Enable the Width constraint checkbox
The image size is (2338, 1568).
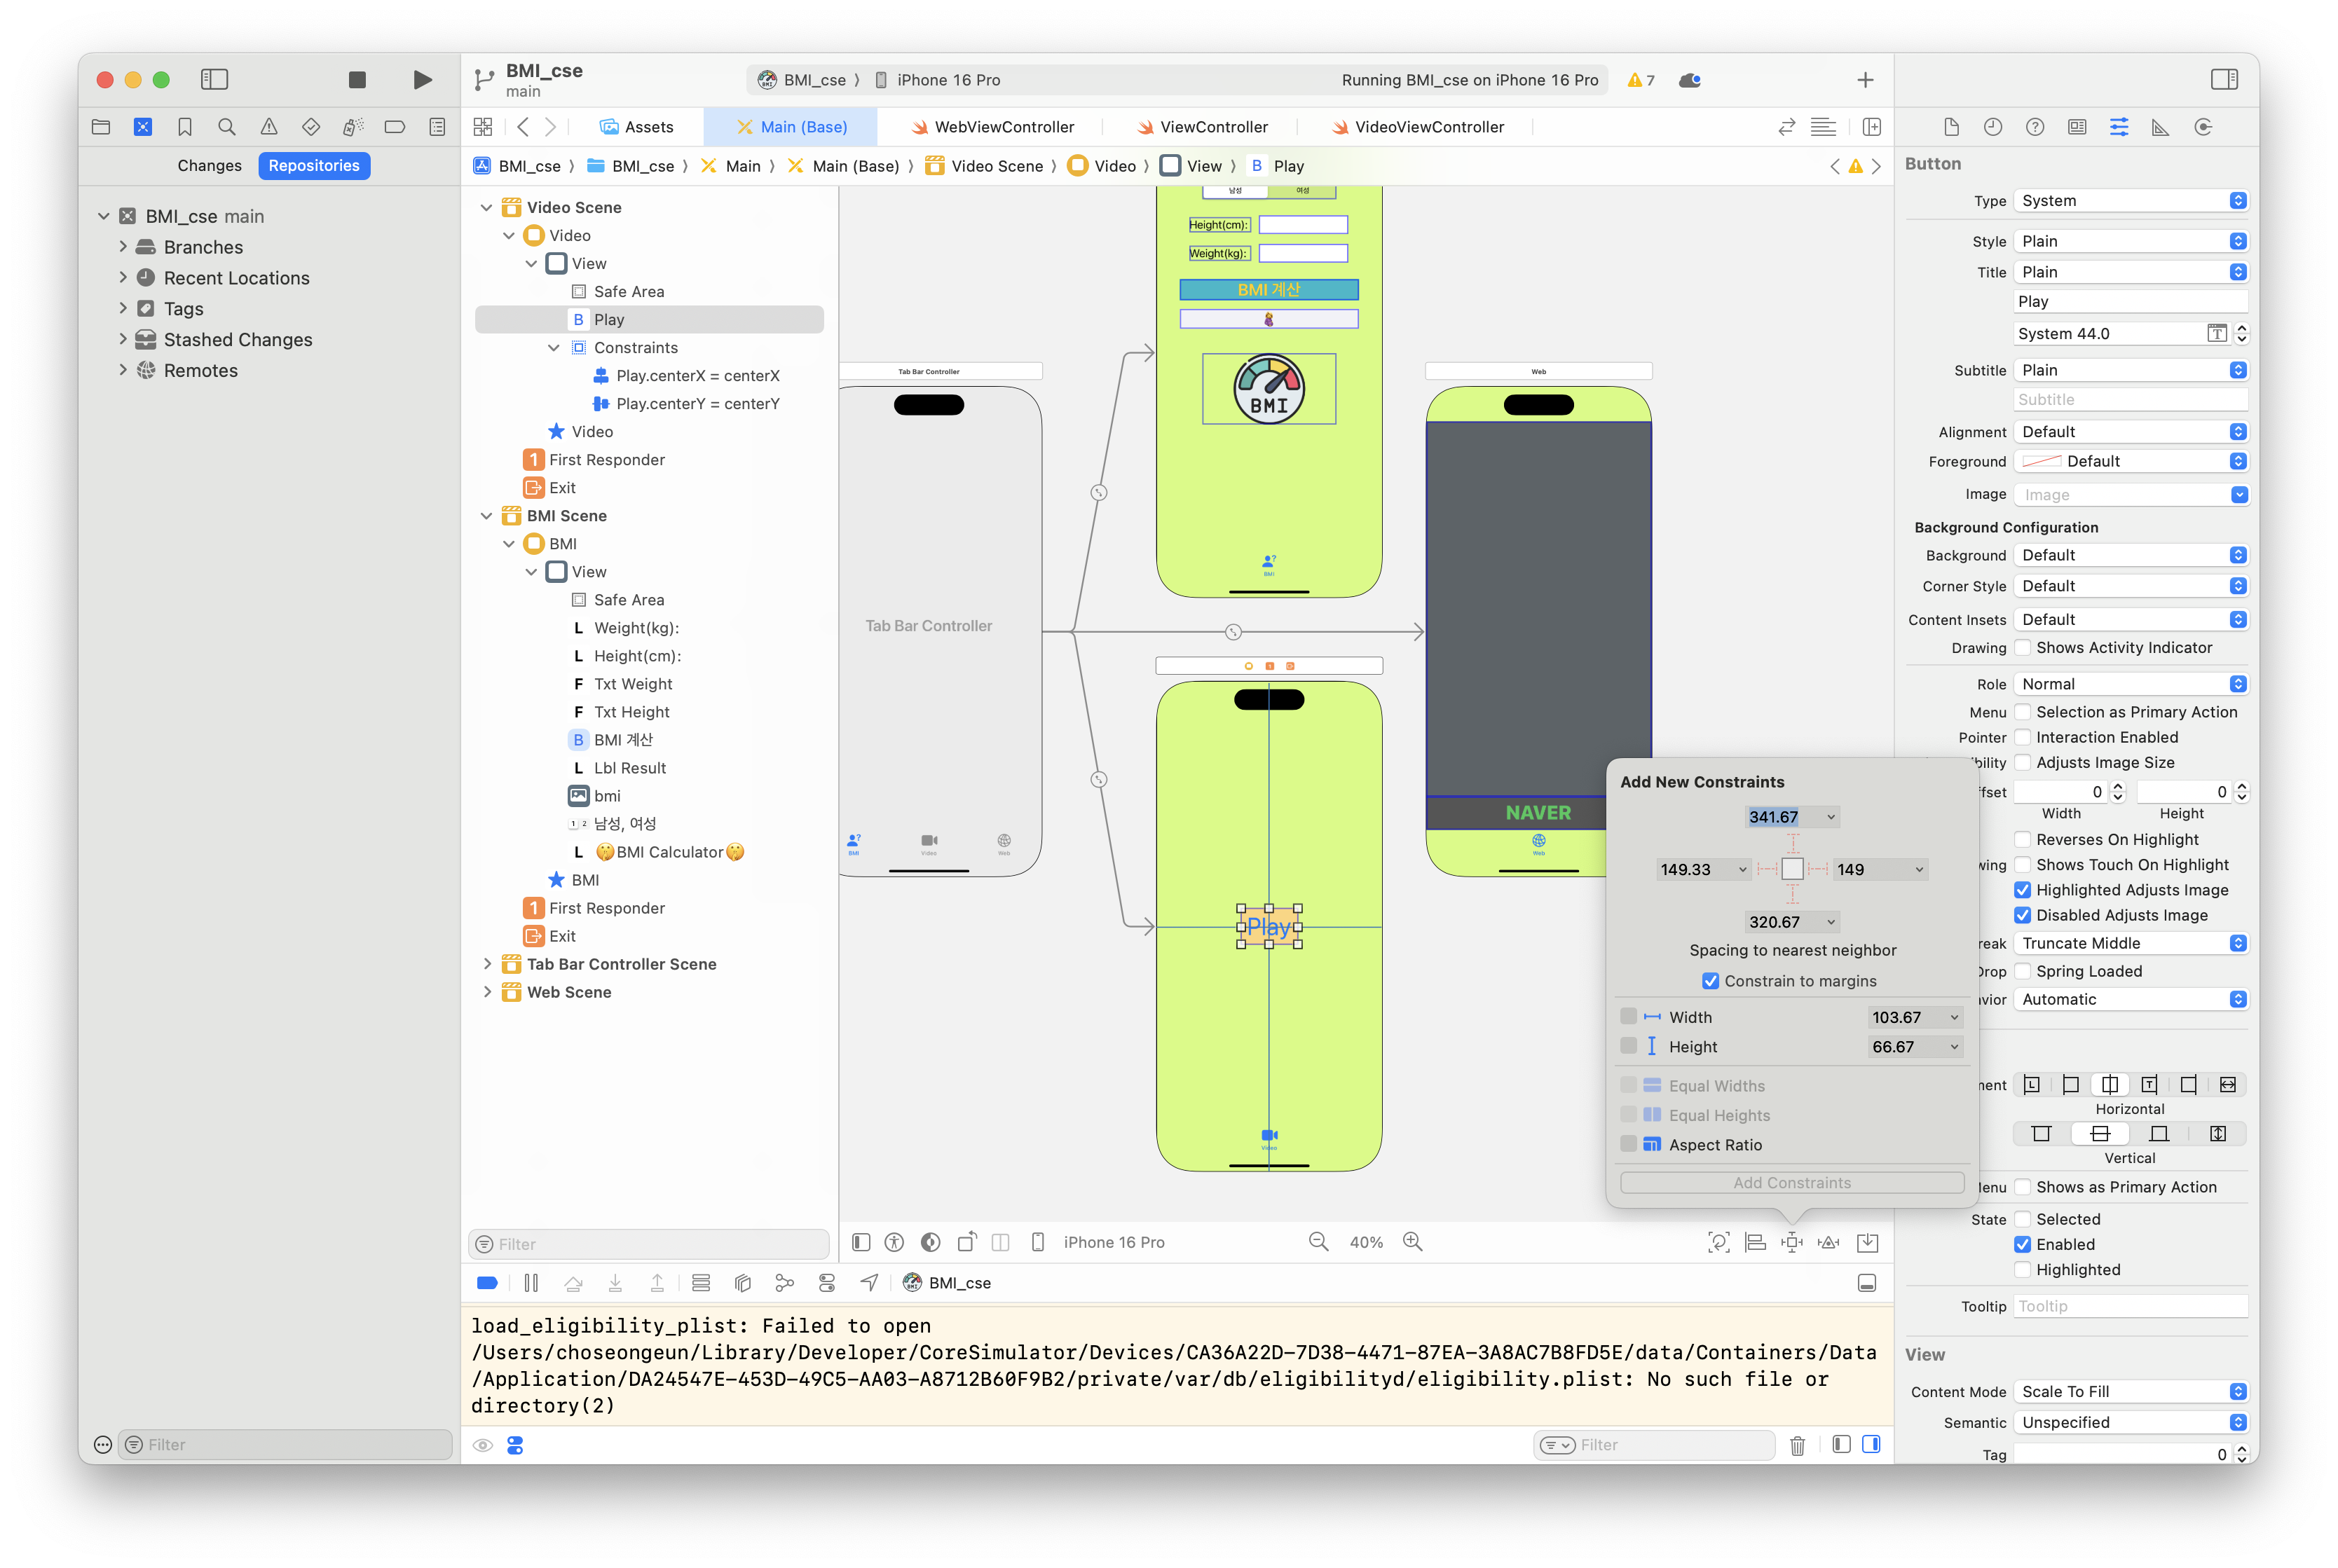1629,1017
